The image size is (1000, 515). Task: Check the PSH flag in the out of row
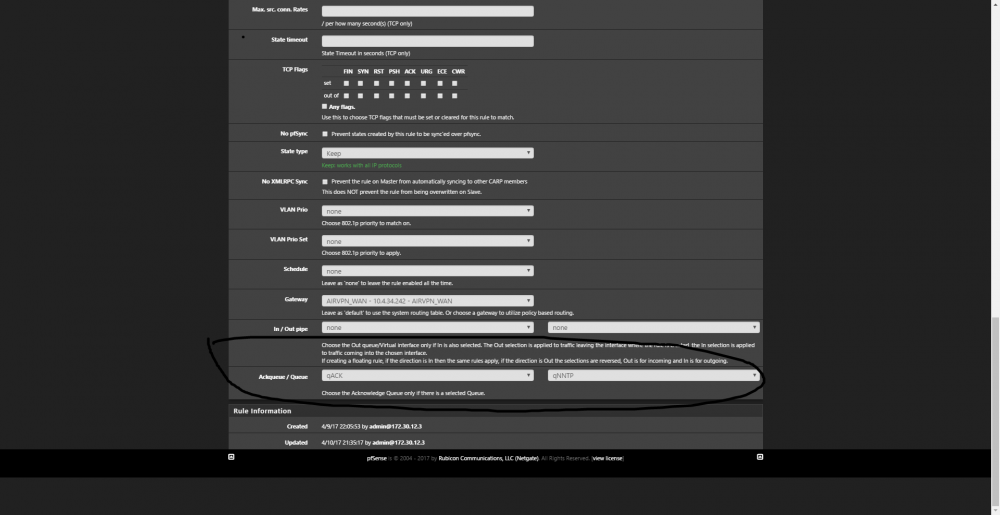point(392,96)
